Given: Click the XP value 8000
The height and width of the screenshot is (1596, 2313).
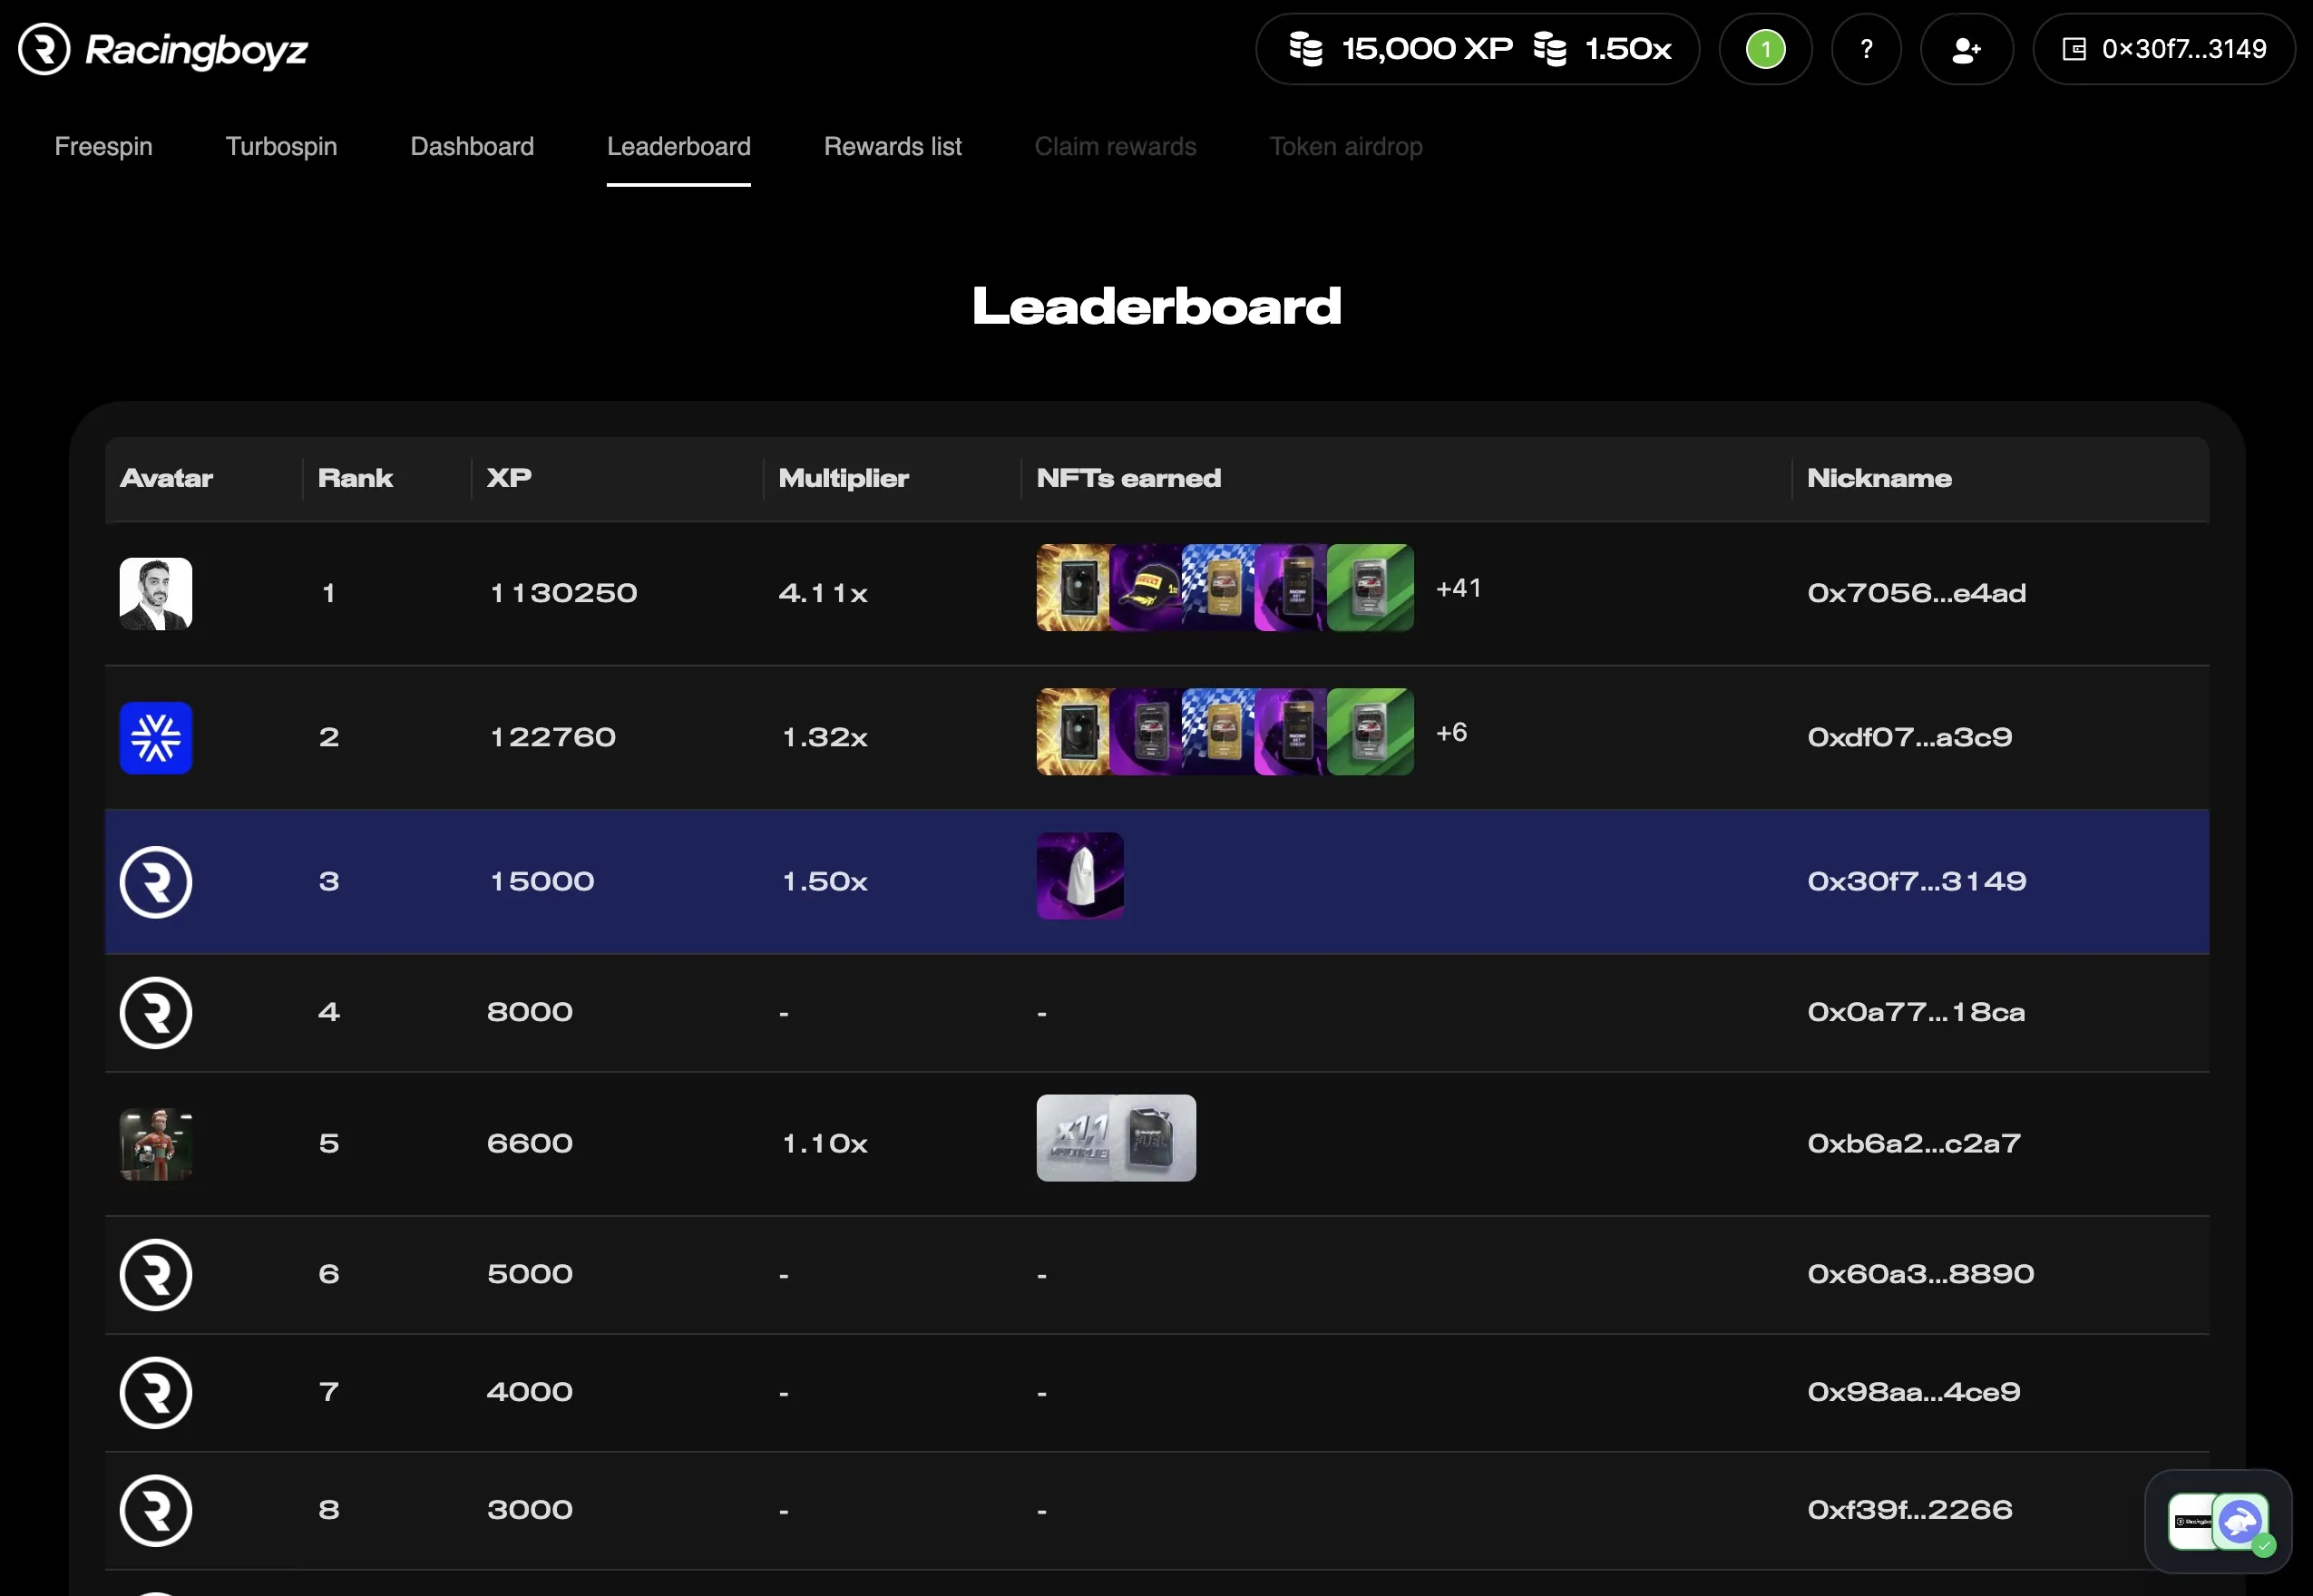Looking at the screenshot, I should [x=529, y=1012].
